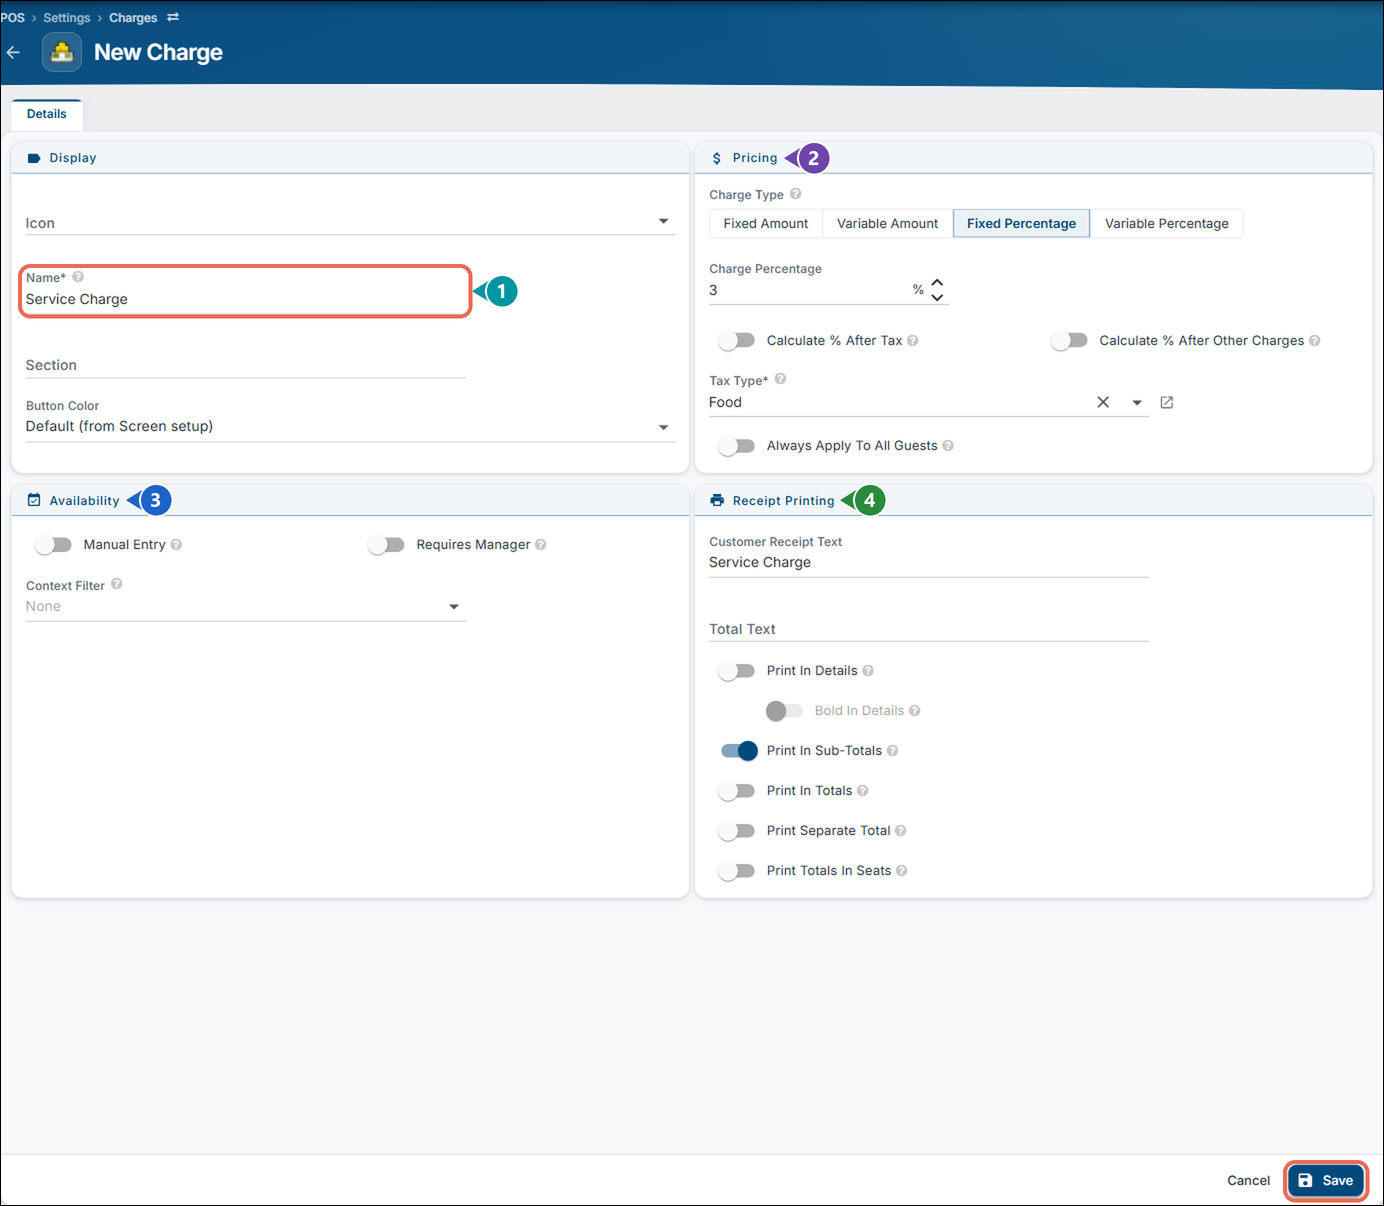Select the Details tab
1384x1206 pixels.
click(x=47, y=114)
